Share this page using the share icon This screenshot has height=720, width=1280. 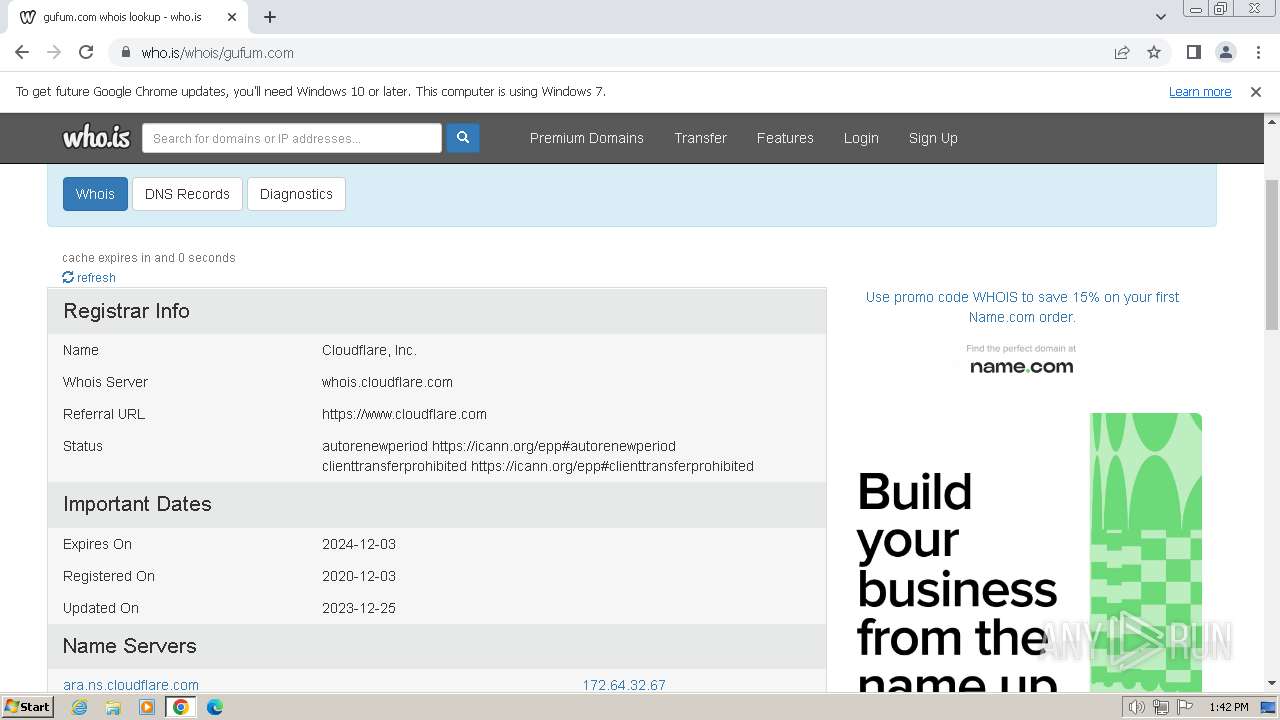click(1122, 53)
